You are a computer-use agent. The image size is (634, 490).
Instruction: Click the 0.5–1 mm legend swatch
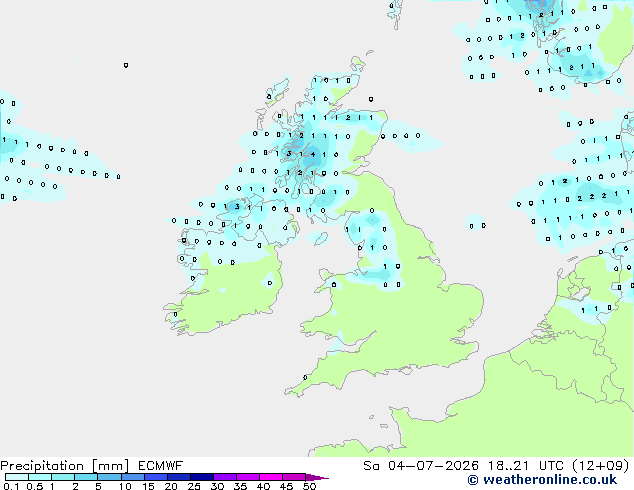pyautogui.click(x=40, y=477)
